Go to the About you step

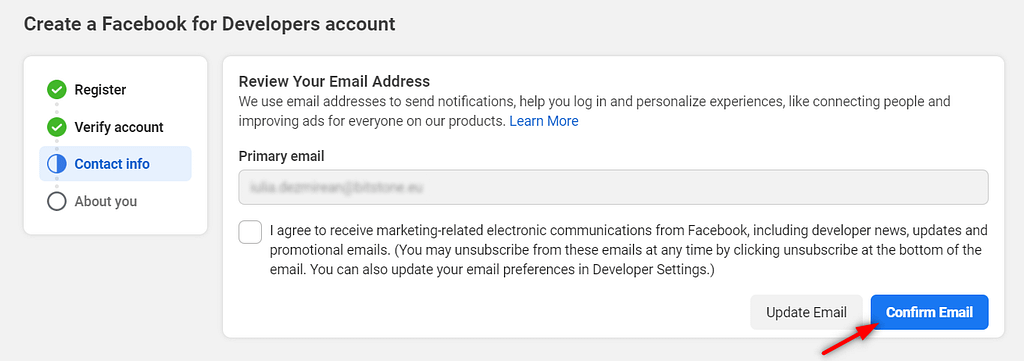coord(106,201)
